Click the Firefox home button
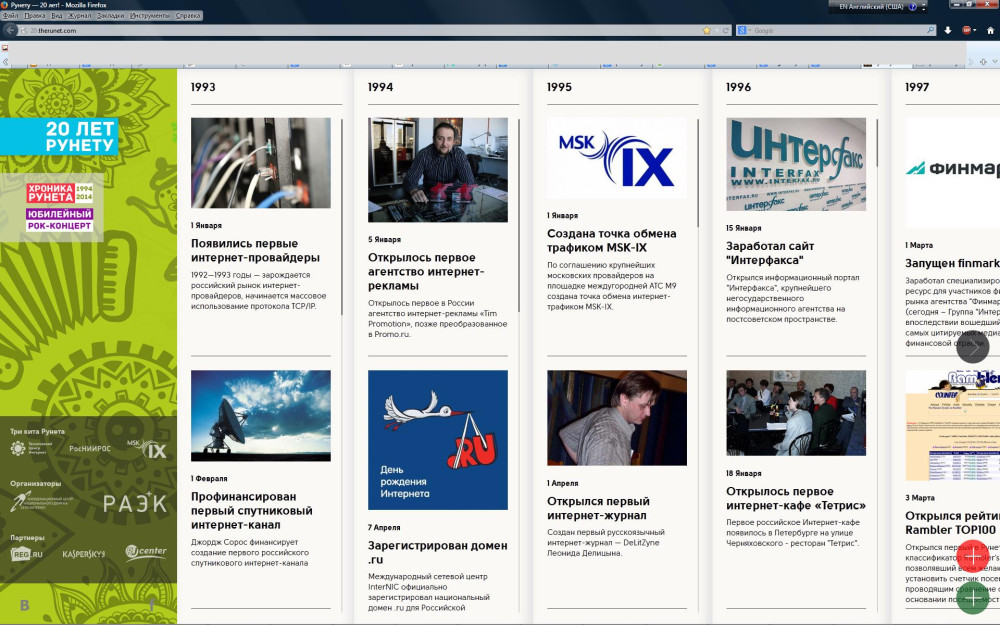The height and width of the screenshot is (625, 1000). (990, 30)
